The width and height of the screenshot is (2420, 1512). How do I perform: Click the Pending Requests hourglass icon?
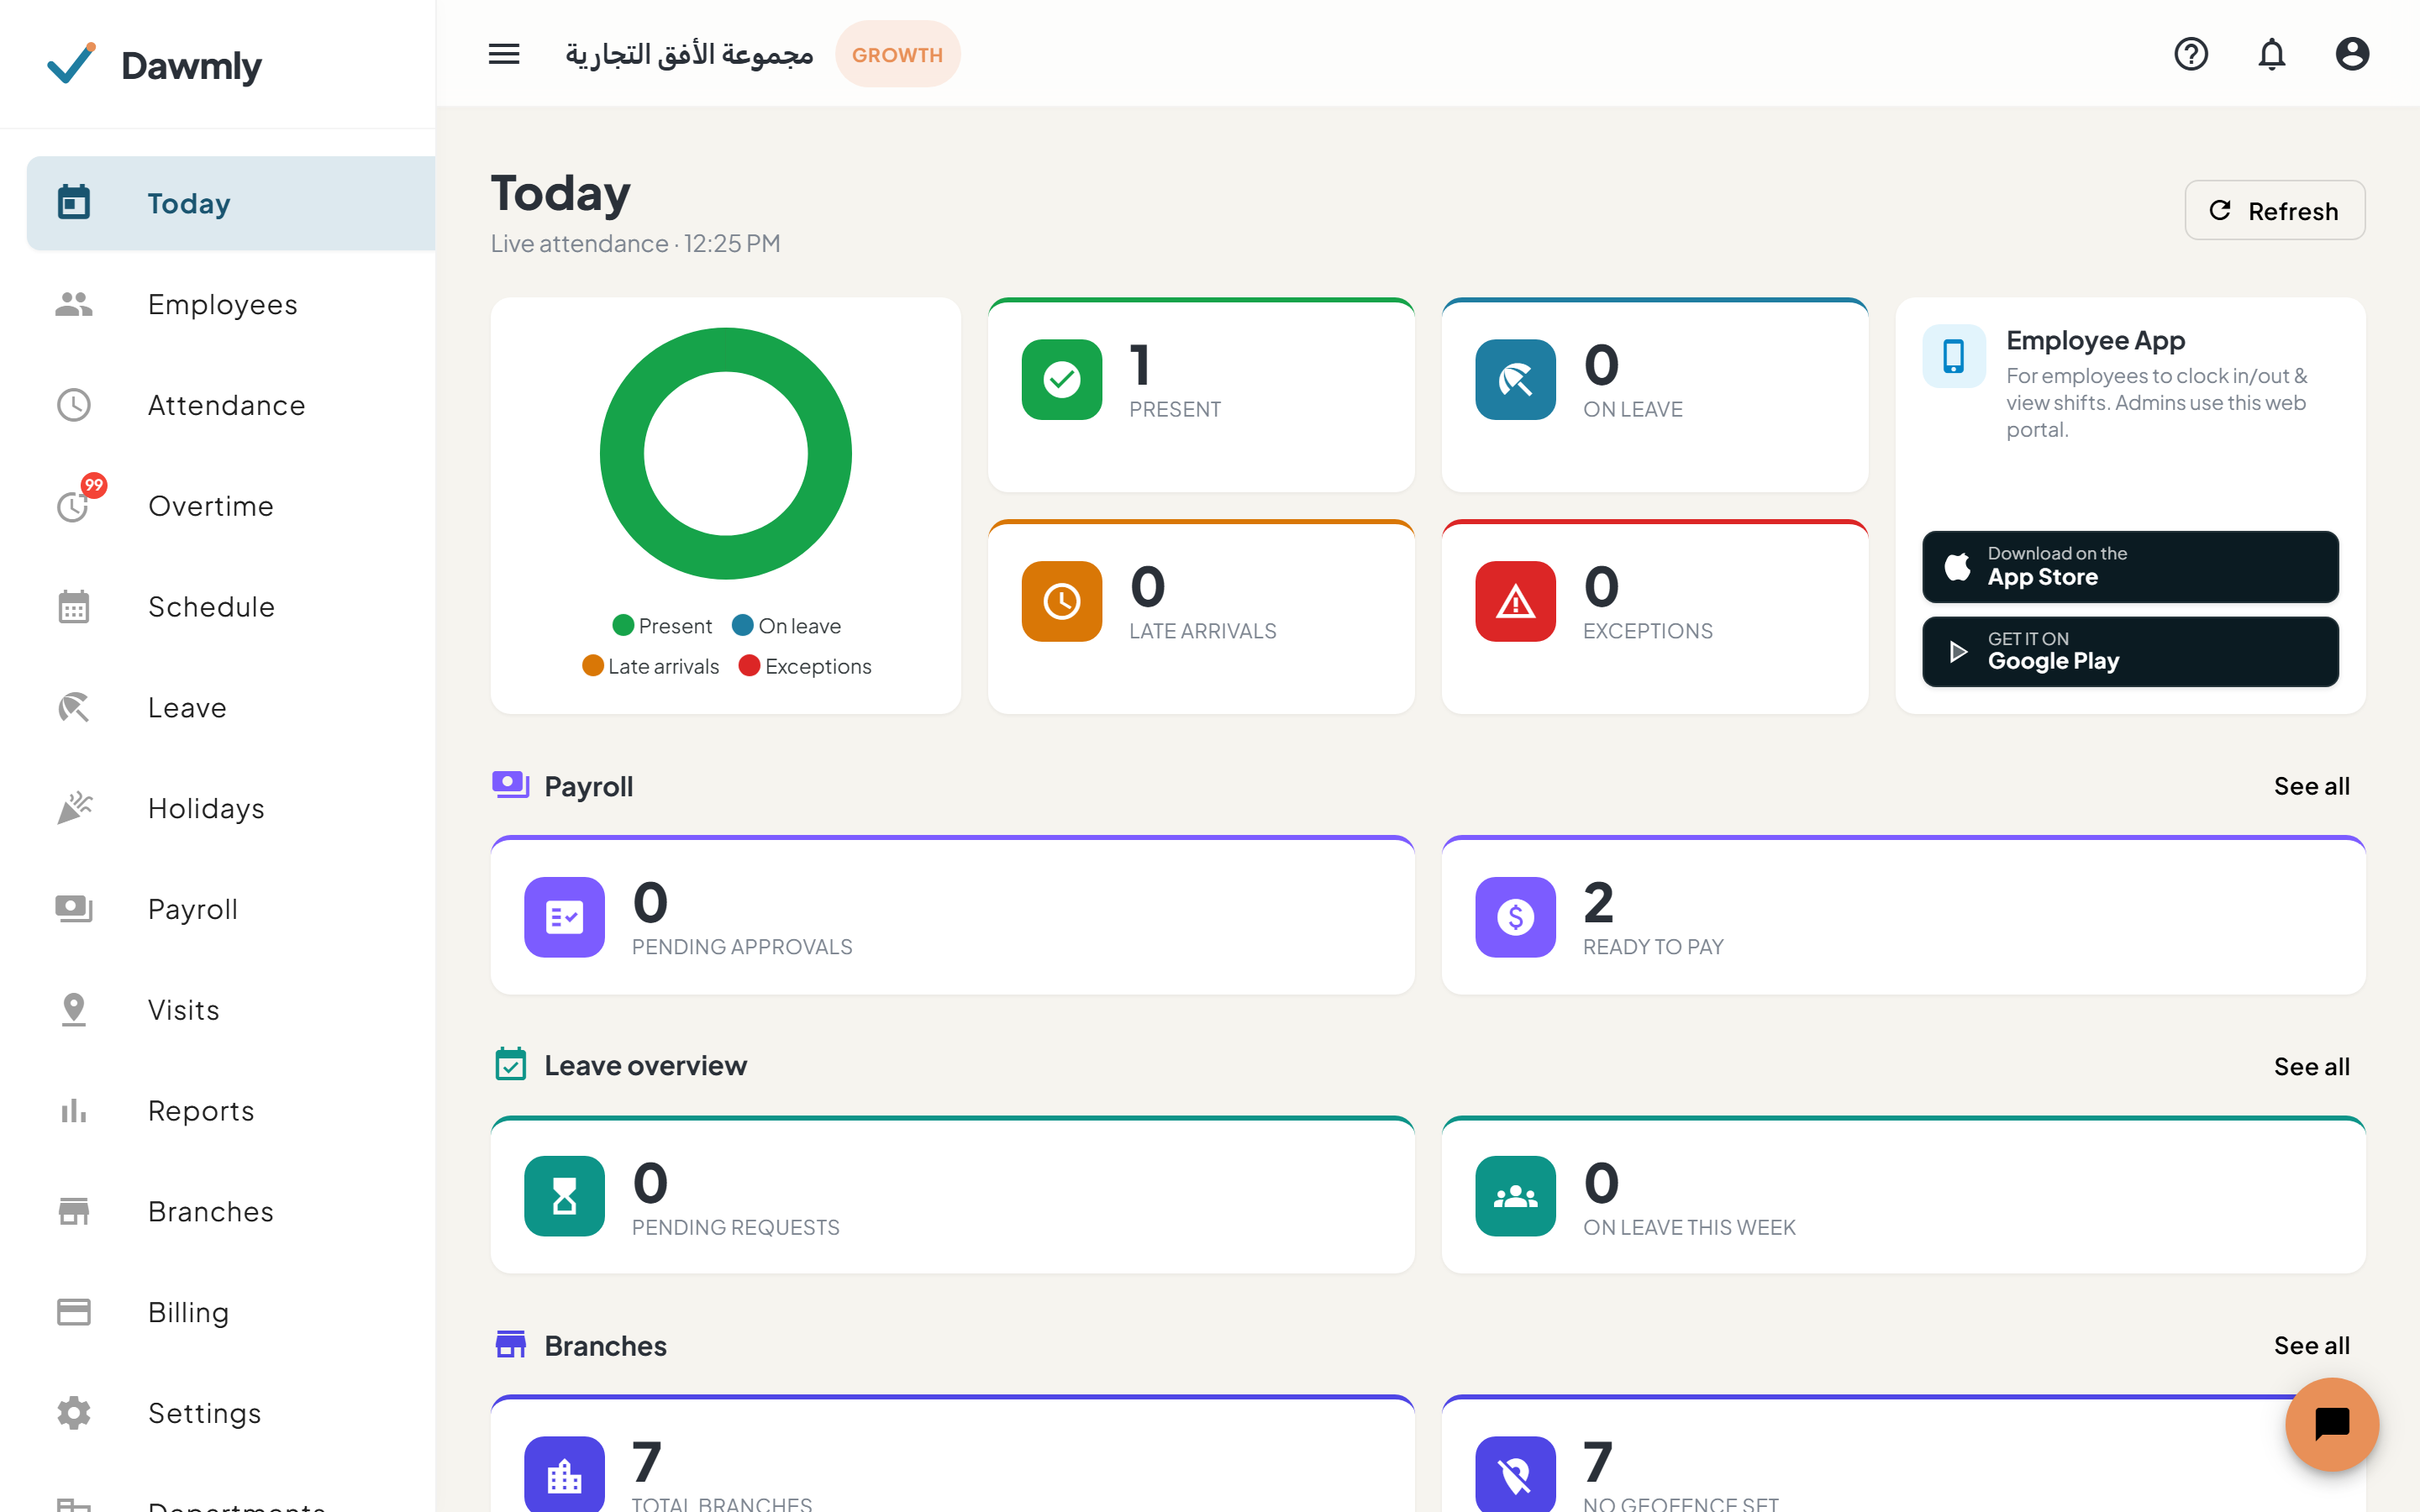click(565, 1196)
